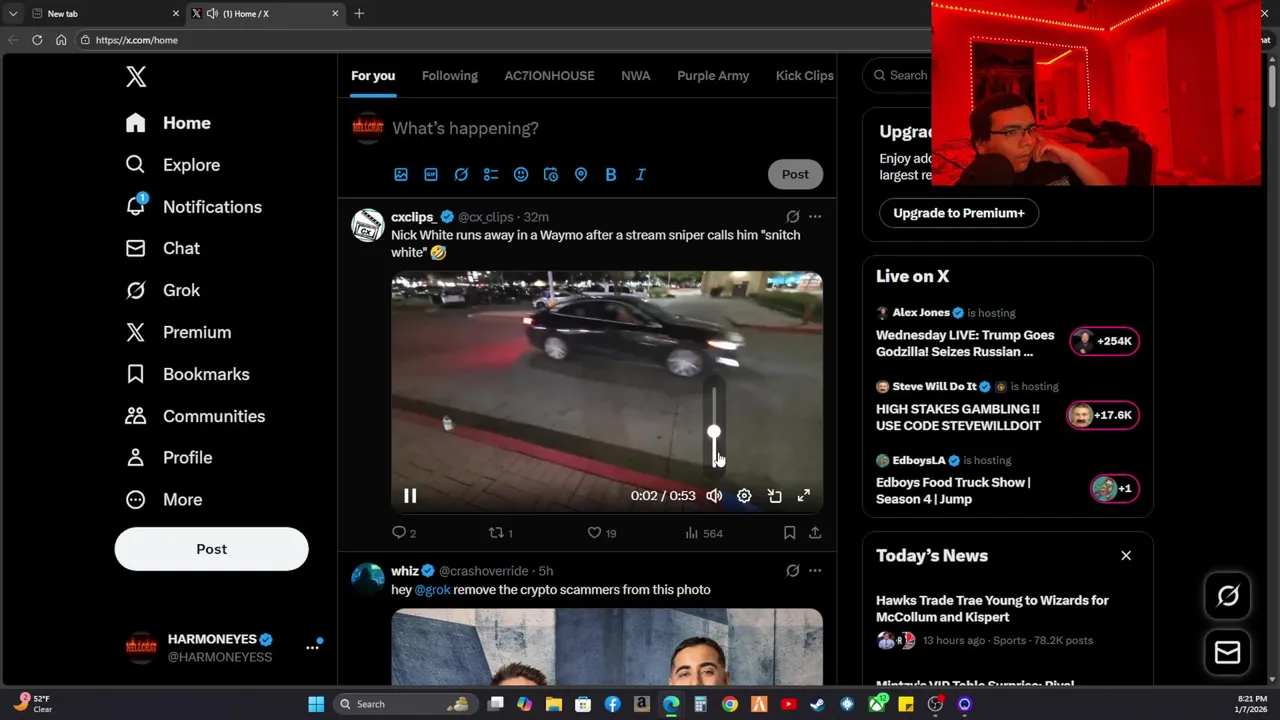The width and height of the screenshot is (1280, 720).
Task: Click the grey Post button in composer
Action: [795, 174]
